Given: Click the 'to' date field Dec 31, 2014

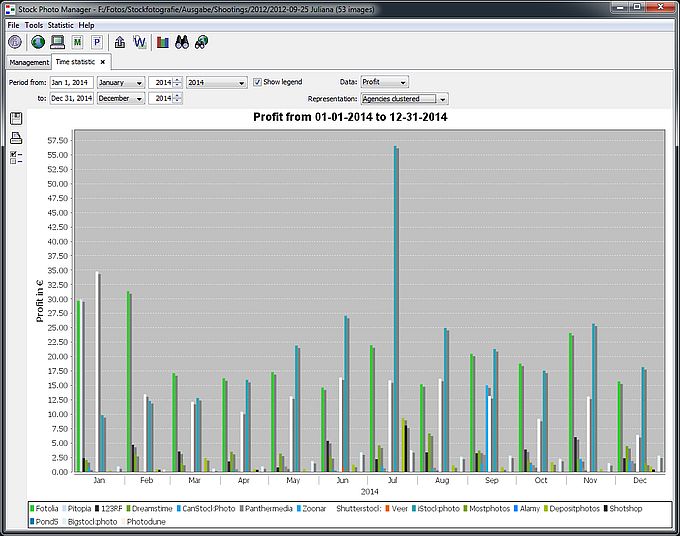Looking at the screenshot, I should [72, 98].
